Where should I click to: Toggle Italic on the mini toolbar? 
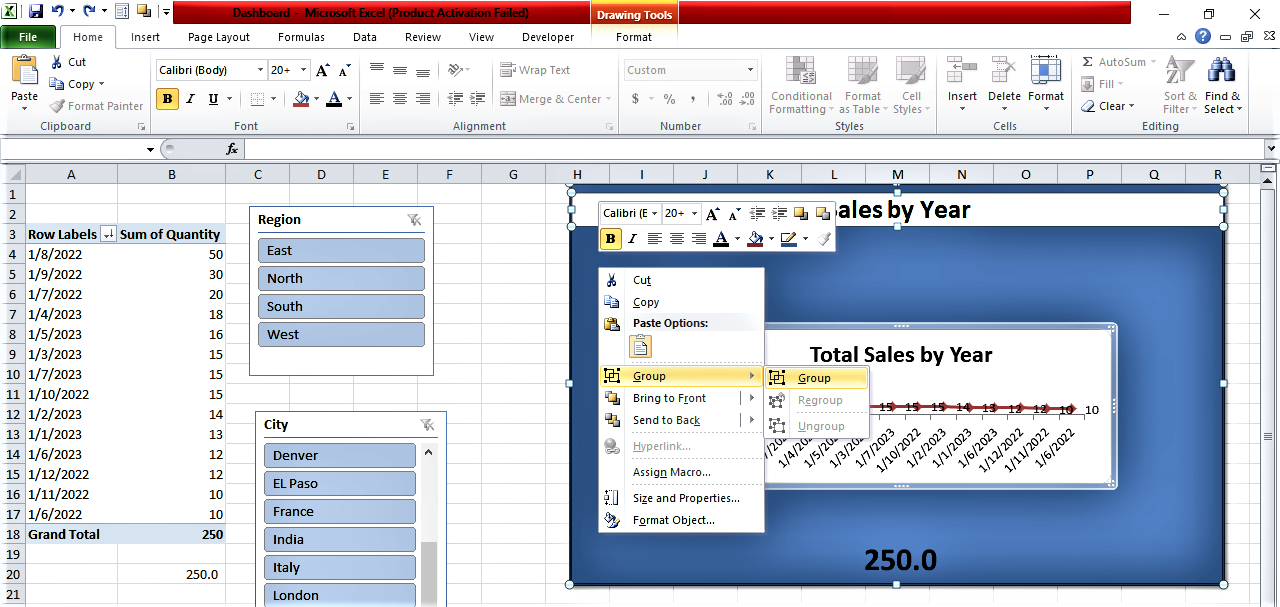(632, 238)
